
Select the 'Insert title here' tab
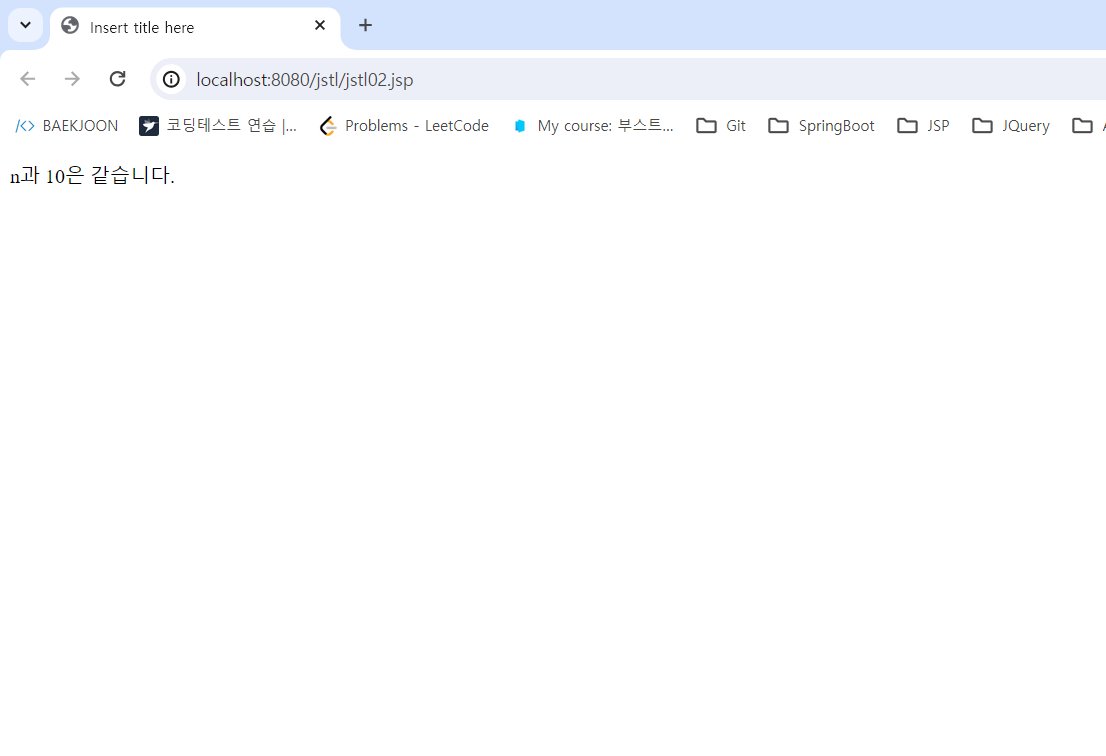point(195,27)
